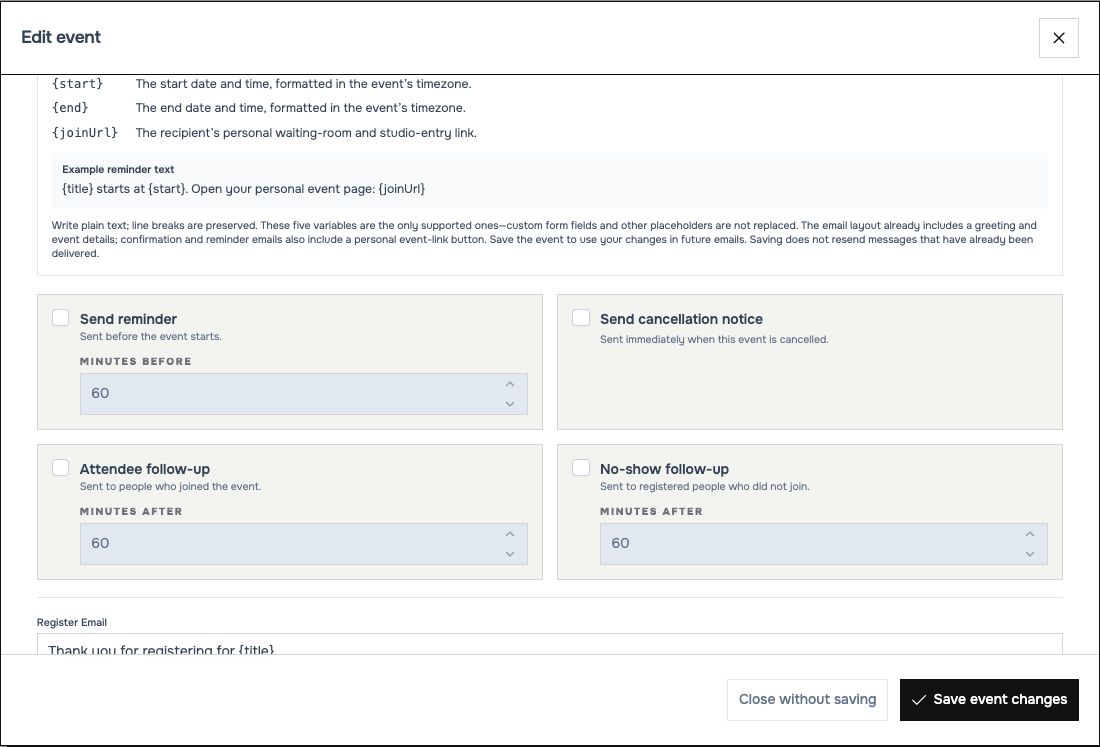Click the attendee Minutes After input field
1100x747 pixels.
coord(304,544)
